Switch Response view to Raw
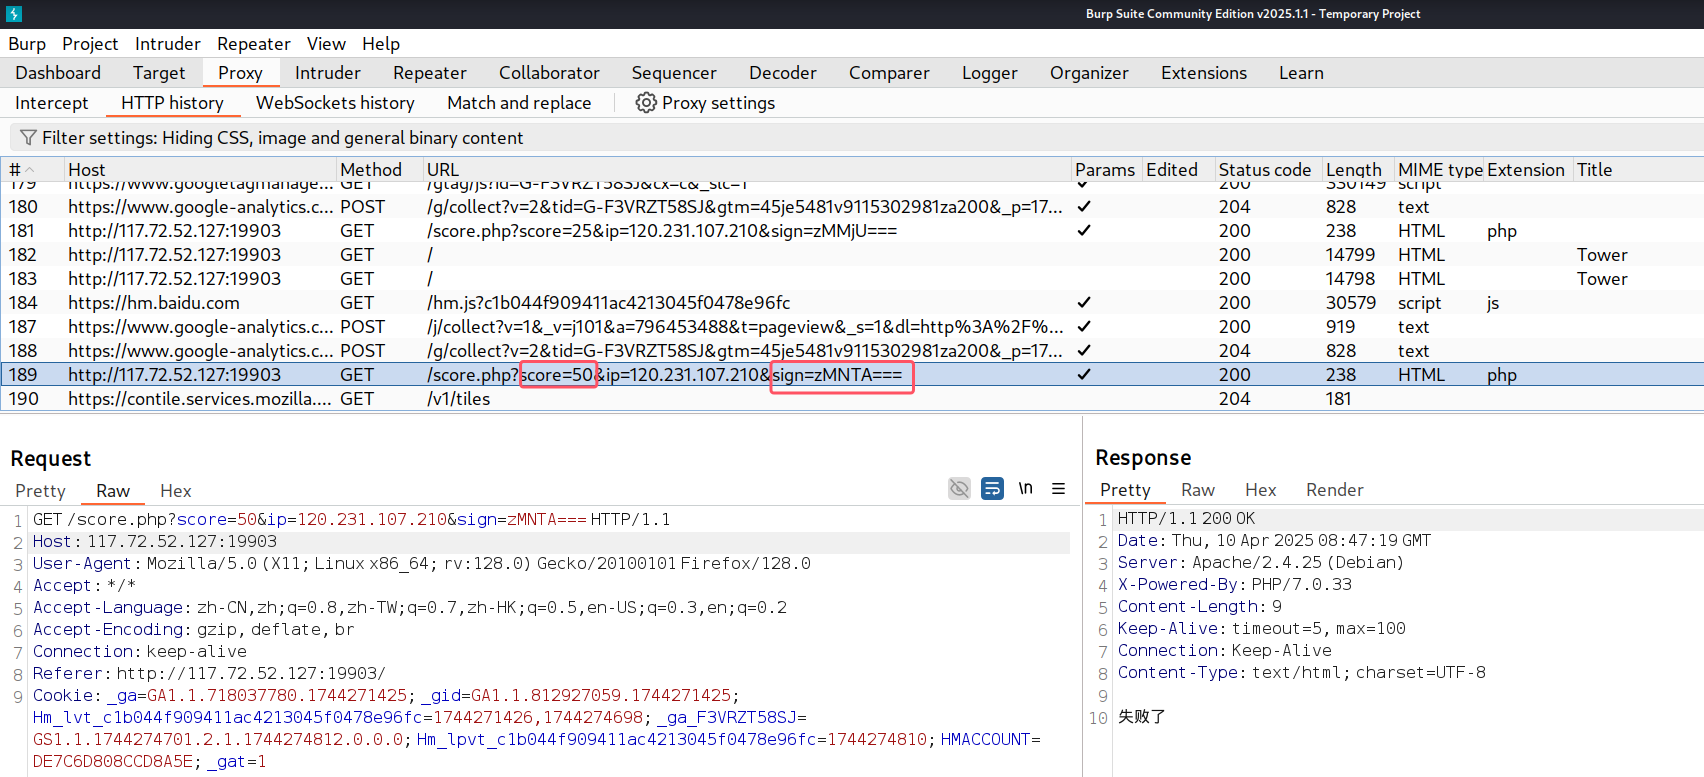The image size is (1704, 777). point(1198,490)
